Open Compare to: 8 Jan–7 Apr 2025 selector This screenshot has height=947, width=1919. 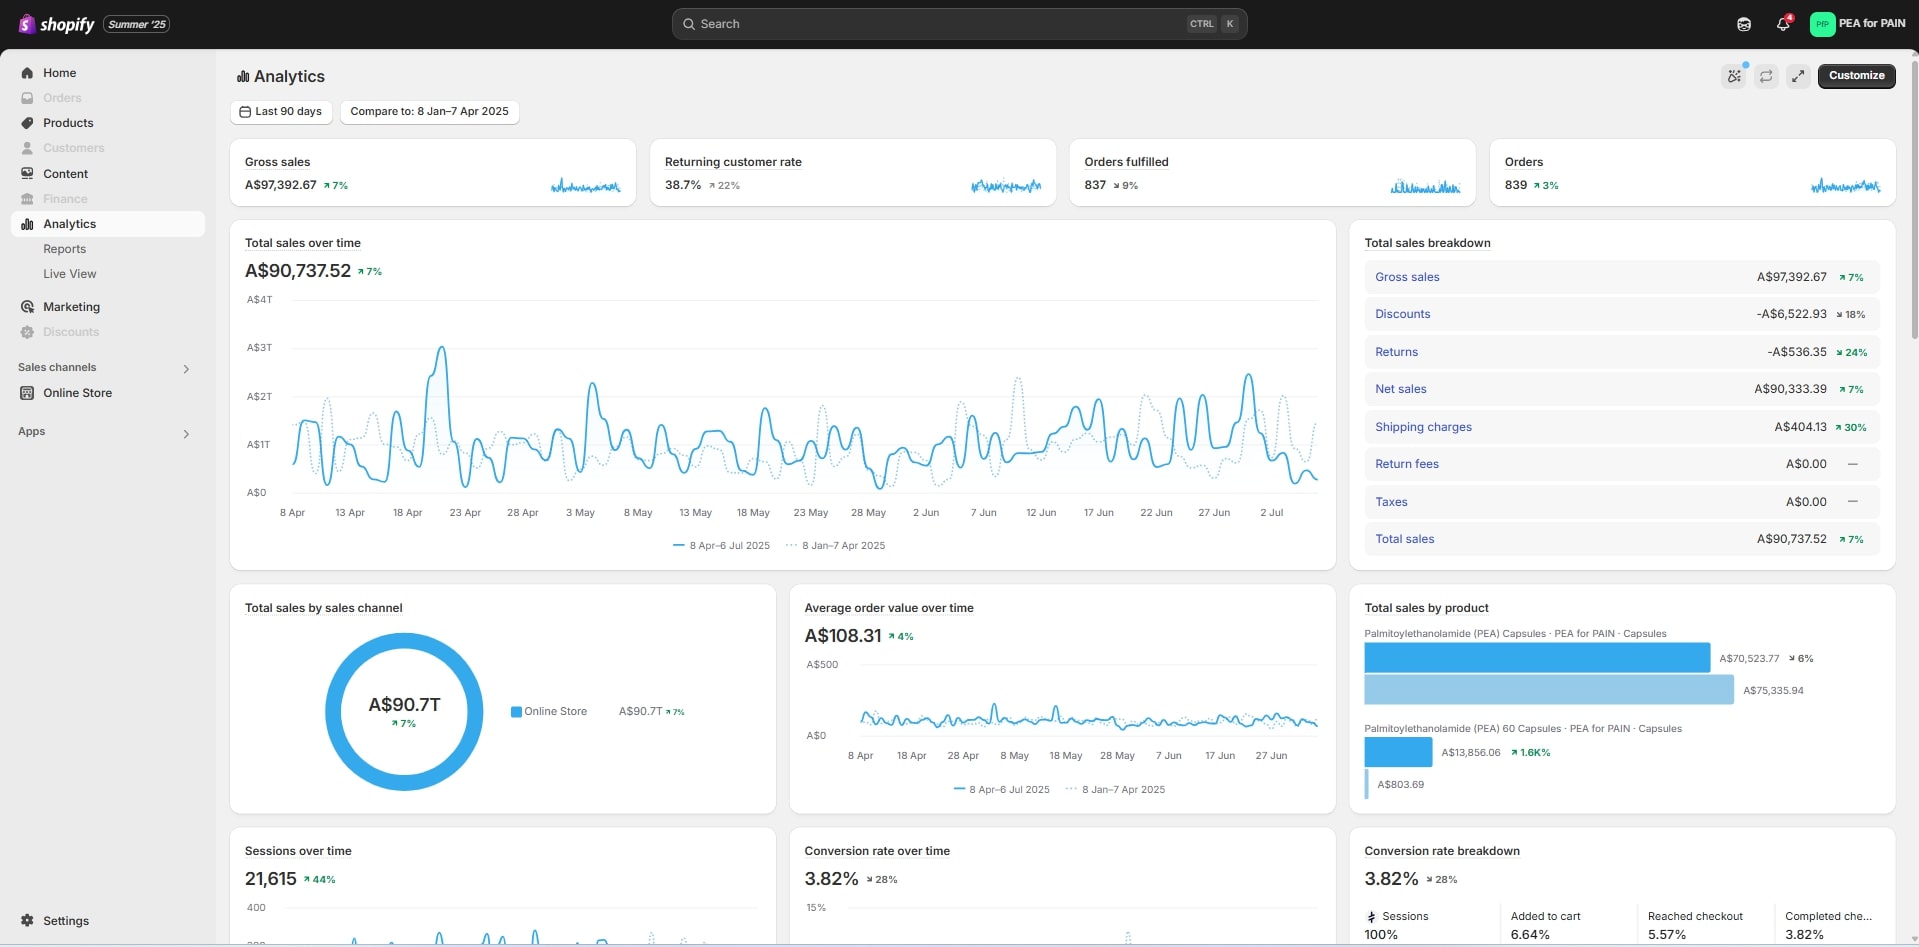coord(429,112)
